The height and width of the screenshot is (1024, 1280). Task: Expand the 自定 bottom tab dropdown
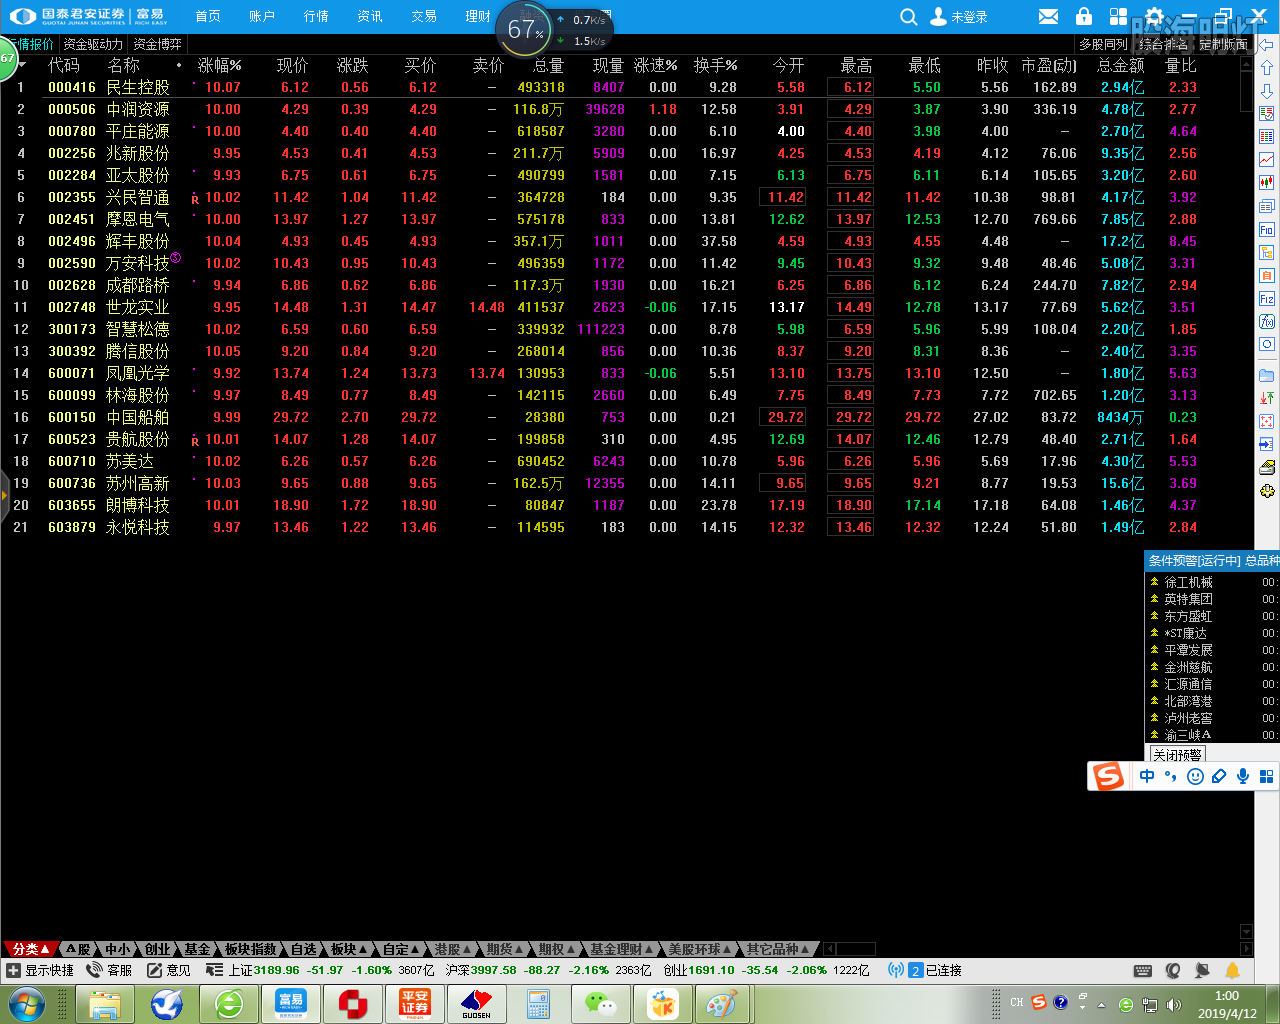(x=401, y=949)
